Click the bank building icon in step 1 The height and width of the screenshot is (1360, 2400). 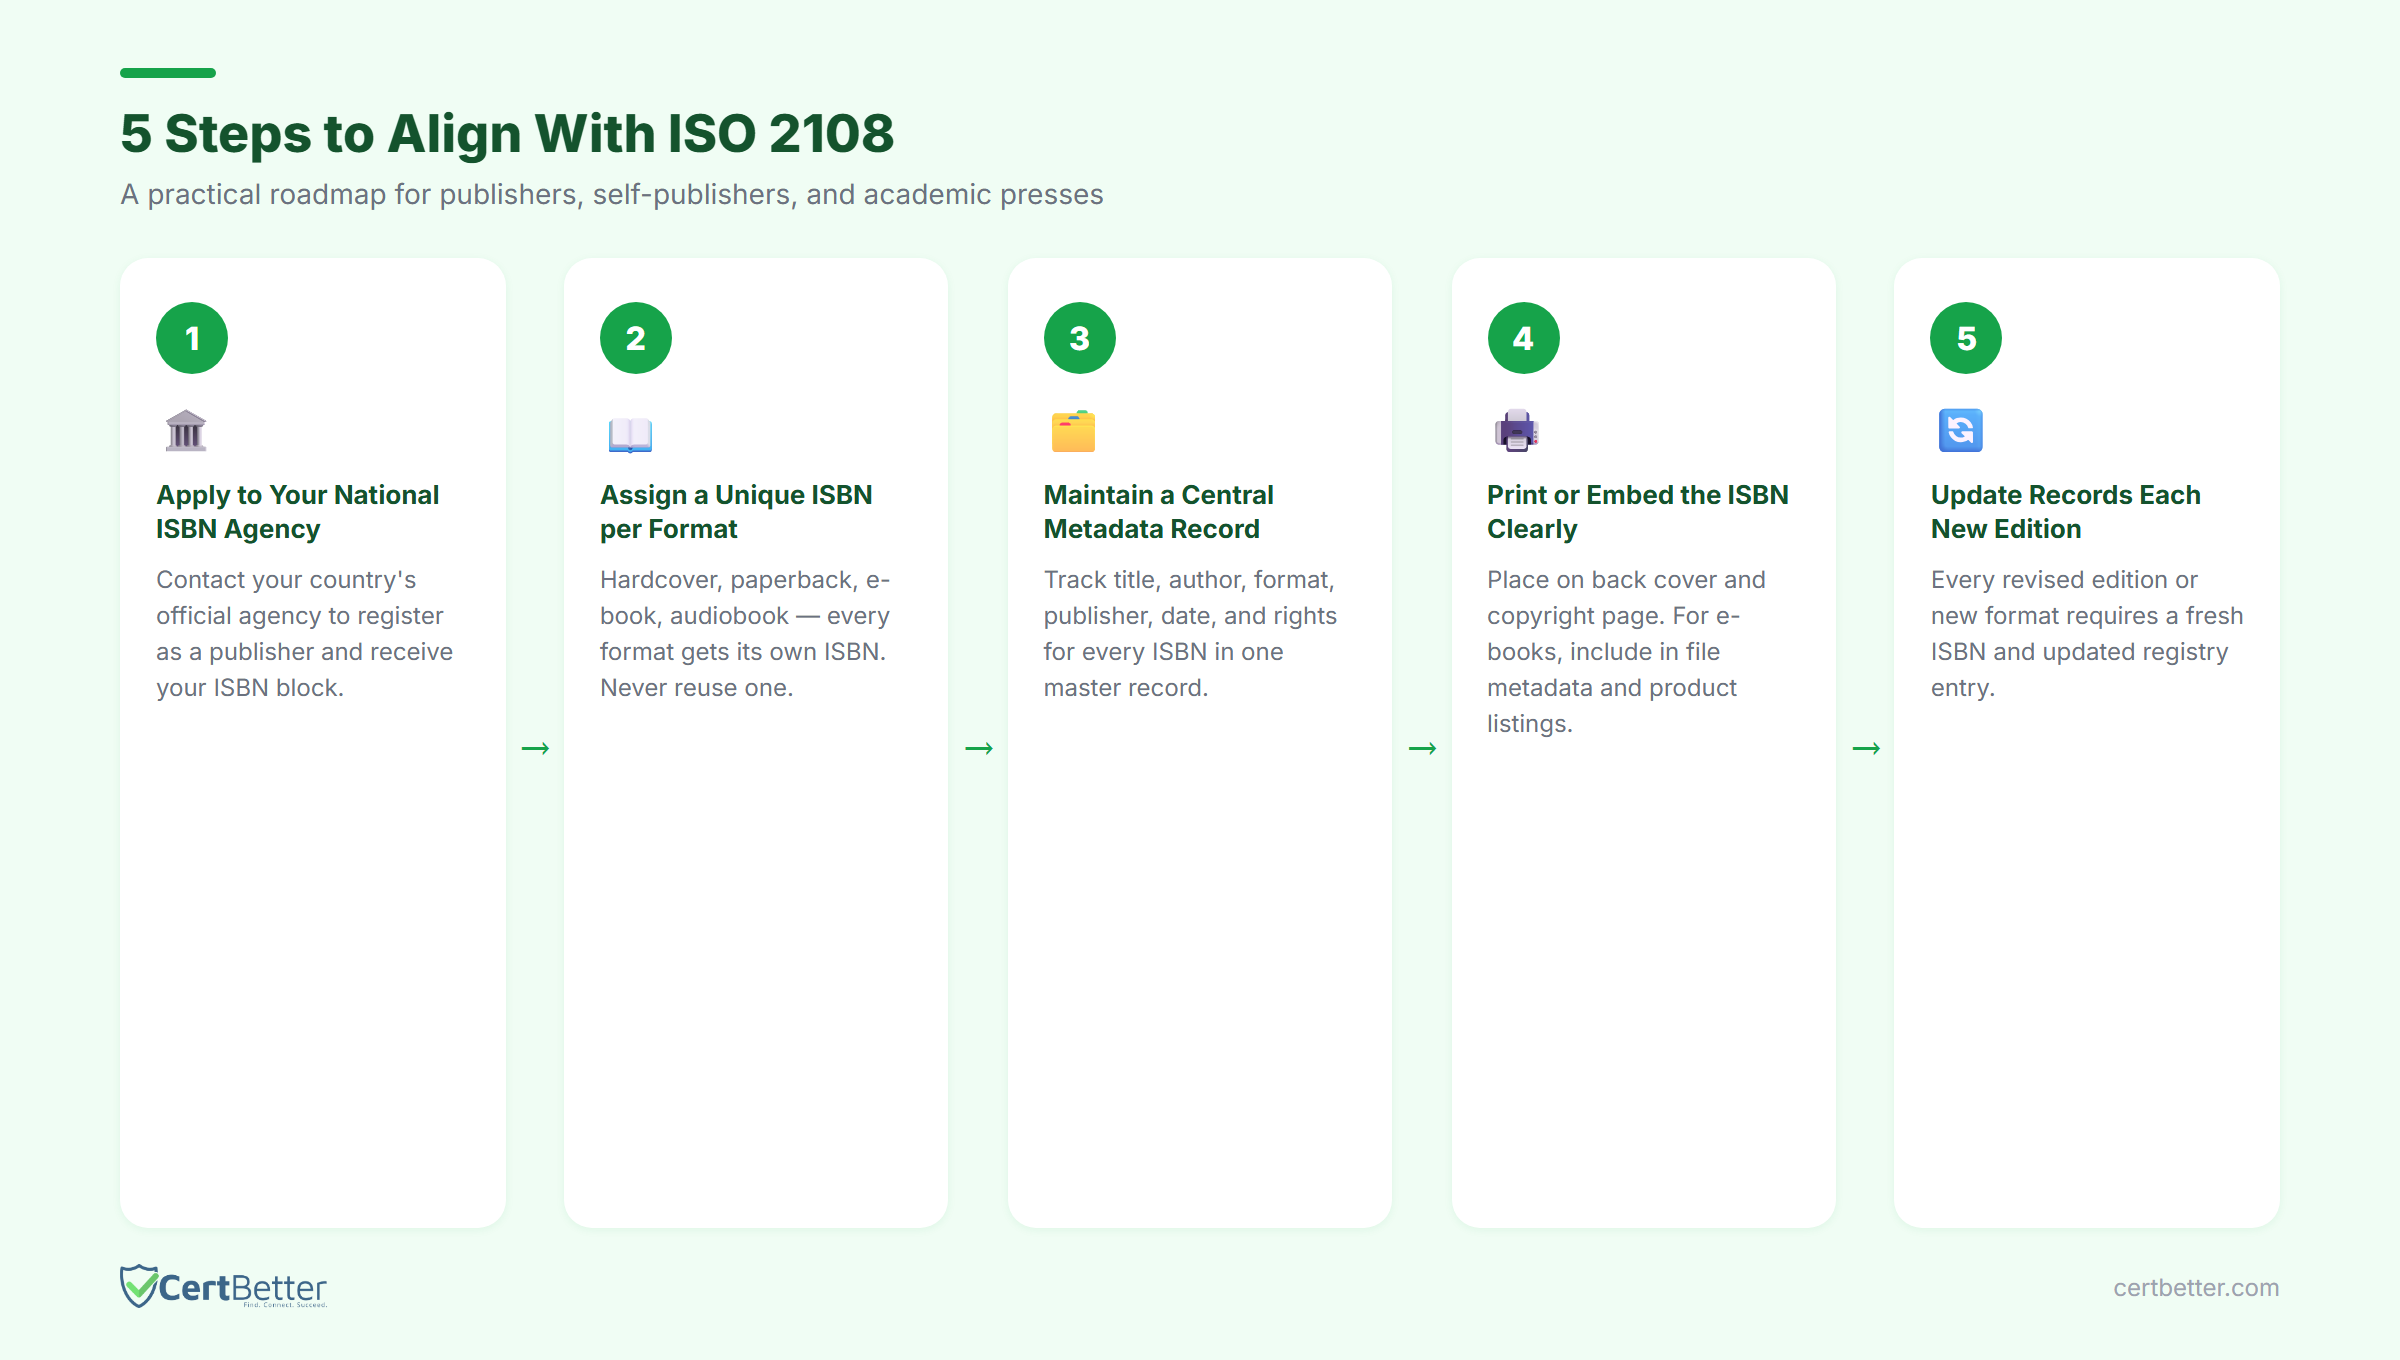click(186, 431)
